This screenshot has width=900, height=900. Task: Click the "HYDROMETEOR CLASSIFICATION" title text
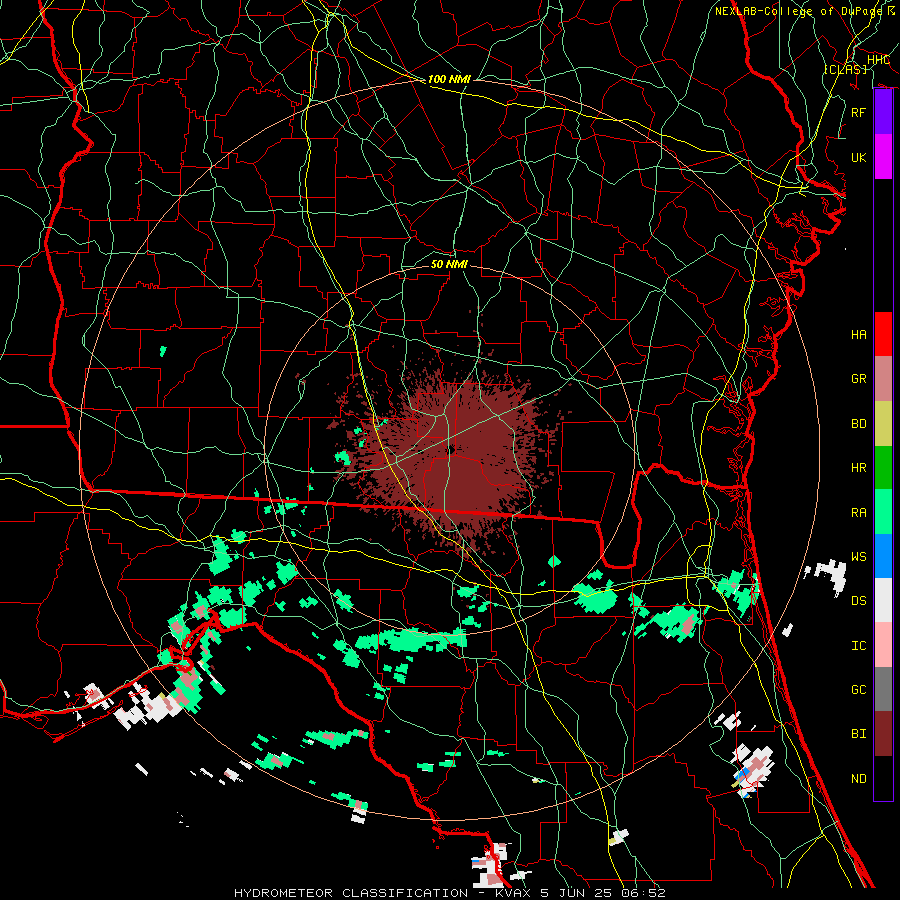coord(351,893)
